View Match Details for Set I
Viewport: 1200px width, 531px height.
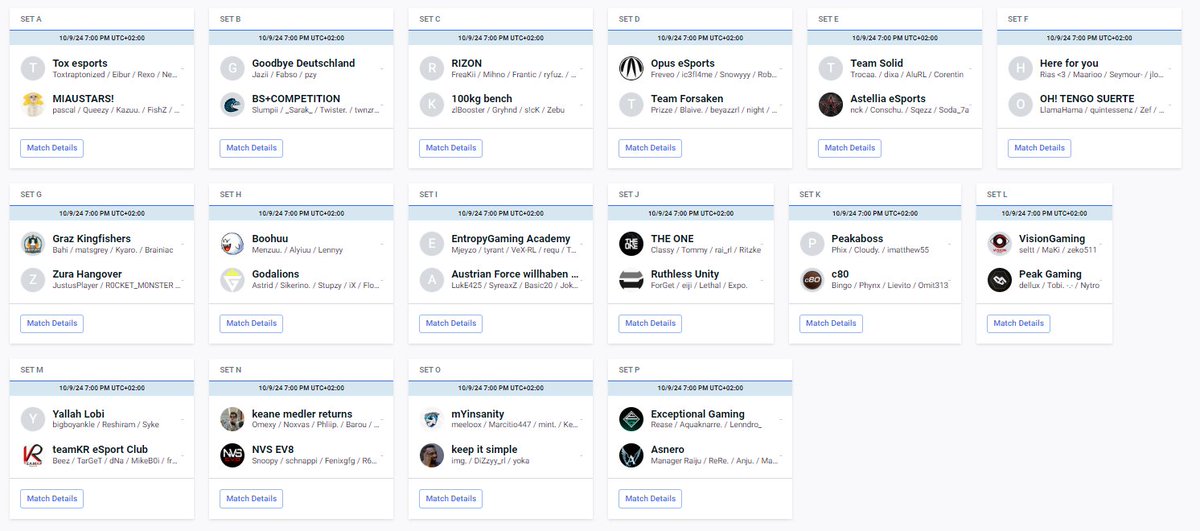451,323
